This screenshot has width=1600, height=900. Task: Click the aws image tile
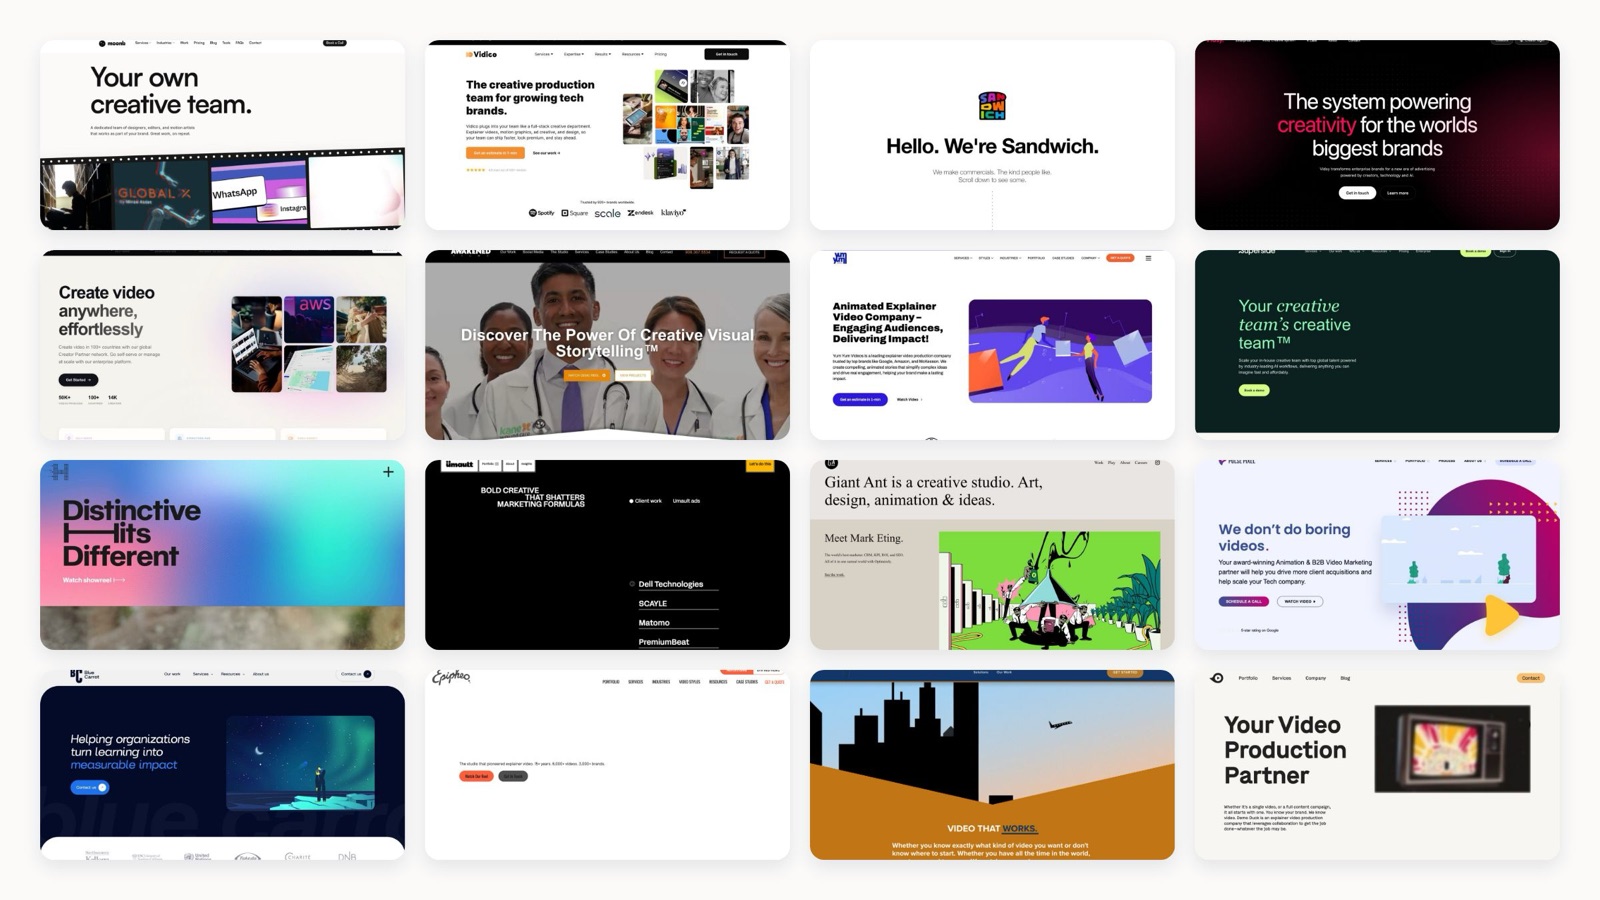pyautogui.click(x=309, y=319)
